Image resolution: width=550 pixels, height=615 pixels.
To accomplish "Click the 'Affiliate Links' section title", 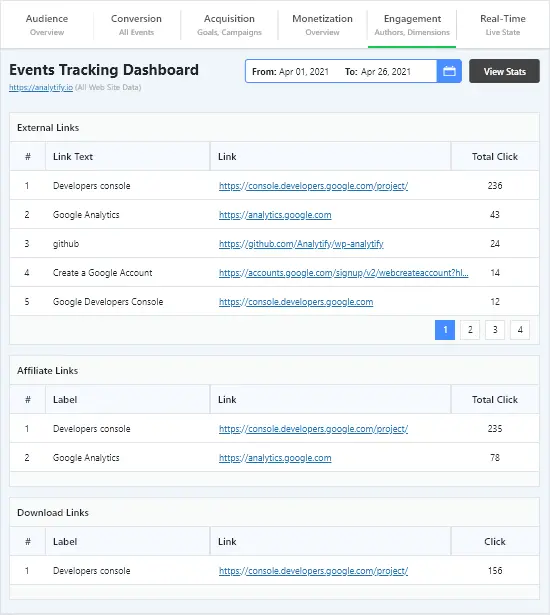I will pos(47,371).
